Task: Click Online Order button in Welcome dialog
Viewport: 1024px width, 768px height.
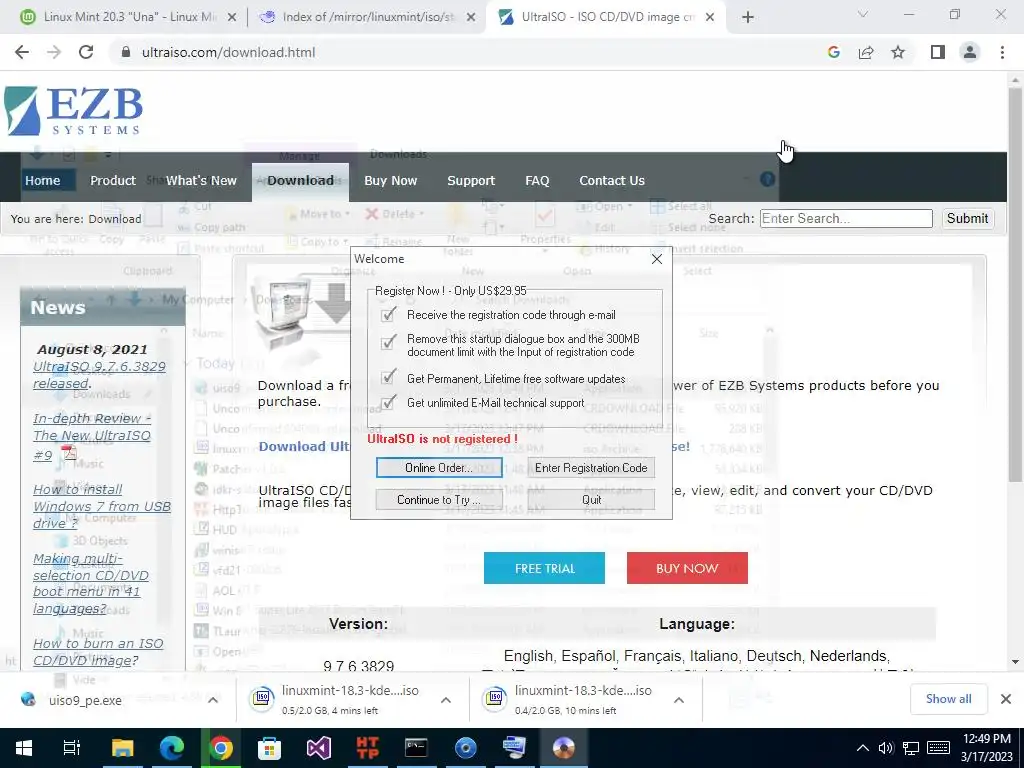Action: pos(439,468)
